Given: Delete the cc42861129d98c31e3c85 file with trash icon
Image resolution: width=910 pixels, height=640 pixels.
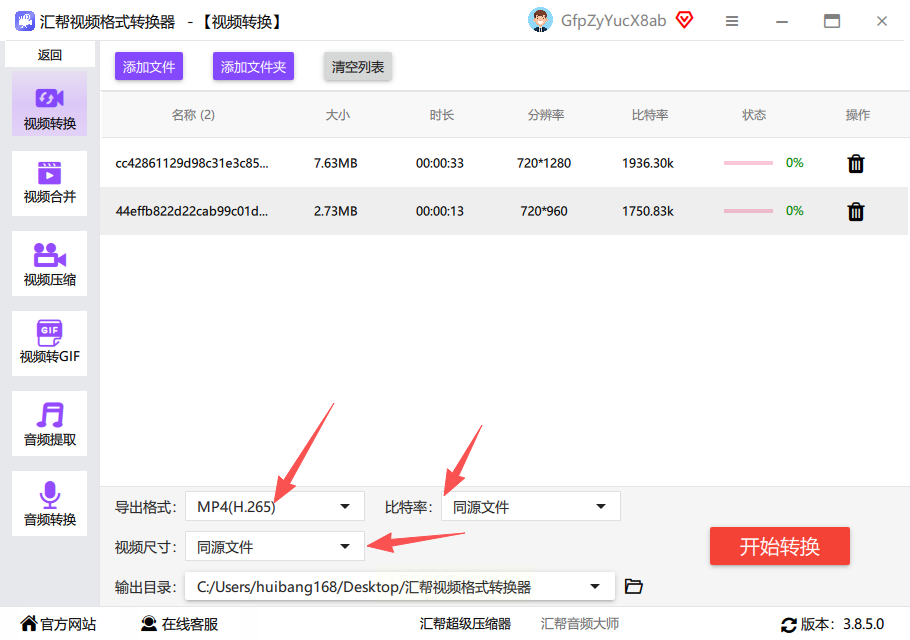Looking at the screenshot, I should coord(855,164).
